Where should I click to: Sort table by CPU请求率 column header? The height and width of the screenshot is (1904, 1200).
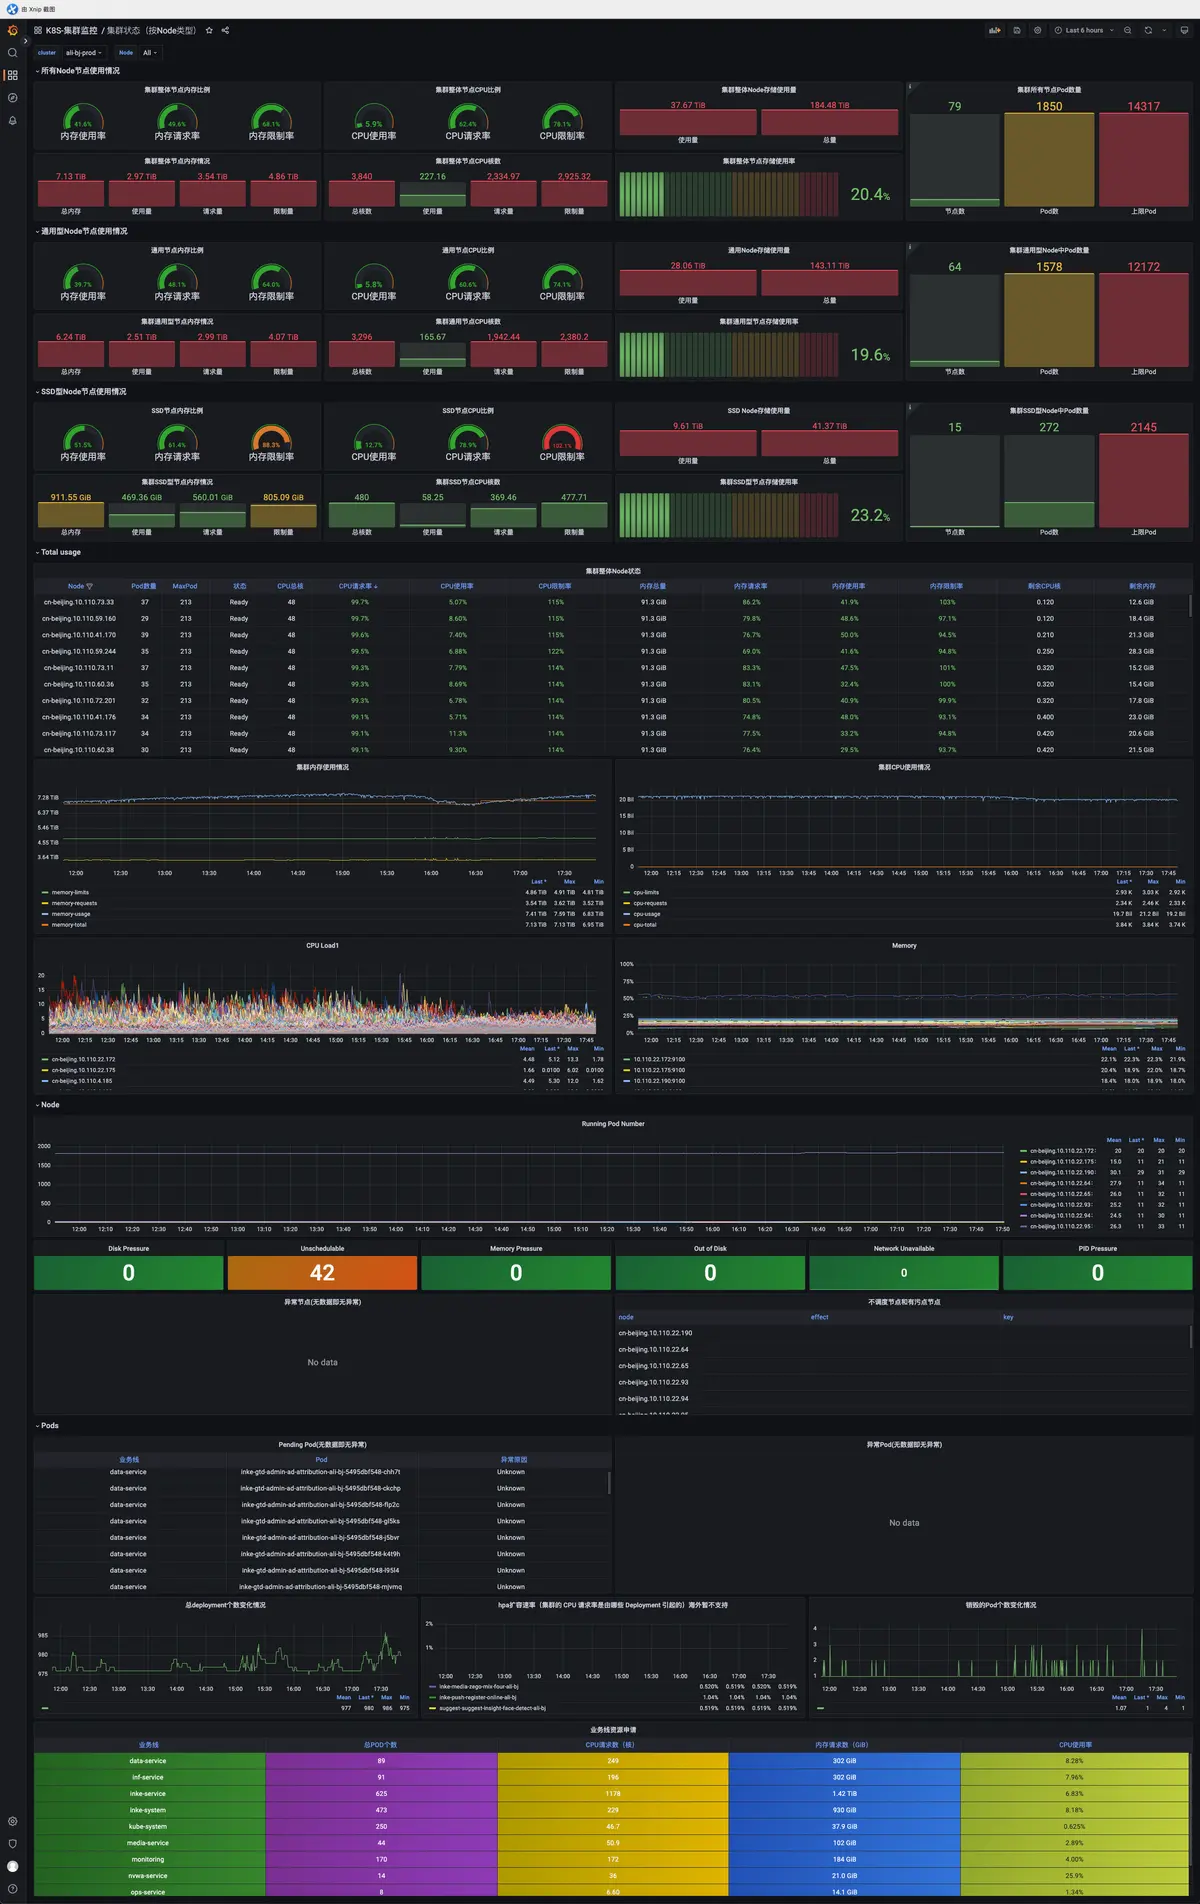pos(358,586)
